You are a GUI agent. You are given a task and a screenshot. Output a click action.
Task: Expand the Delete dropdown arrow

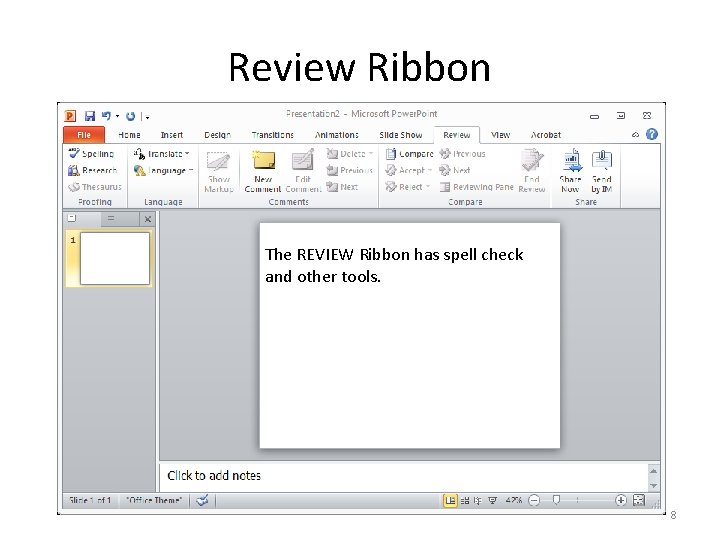[371, 153]
